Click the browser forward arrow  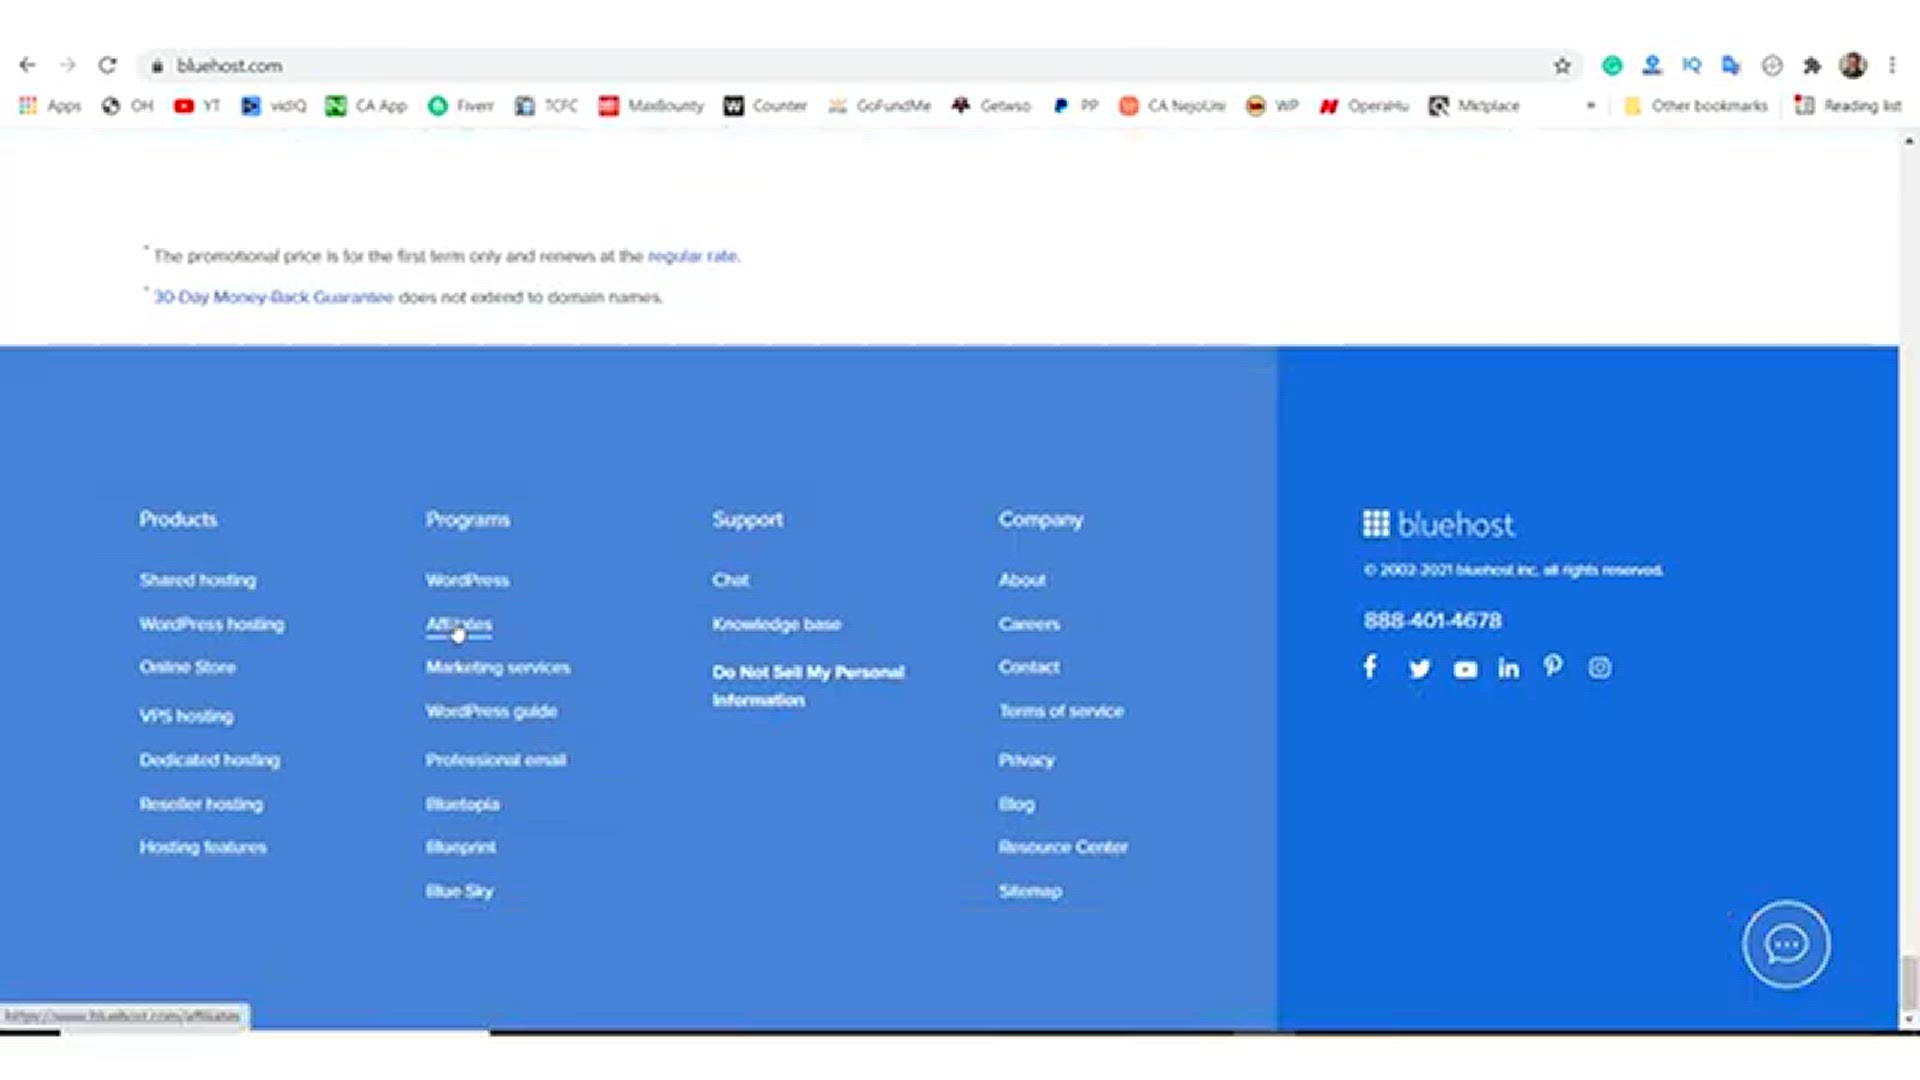(67, 65)
